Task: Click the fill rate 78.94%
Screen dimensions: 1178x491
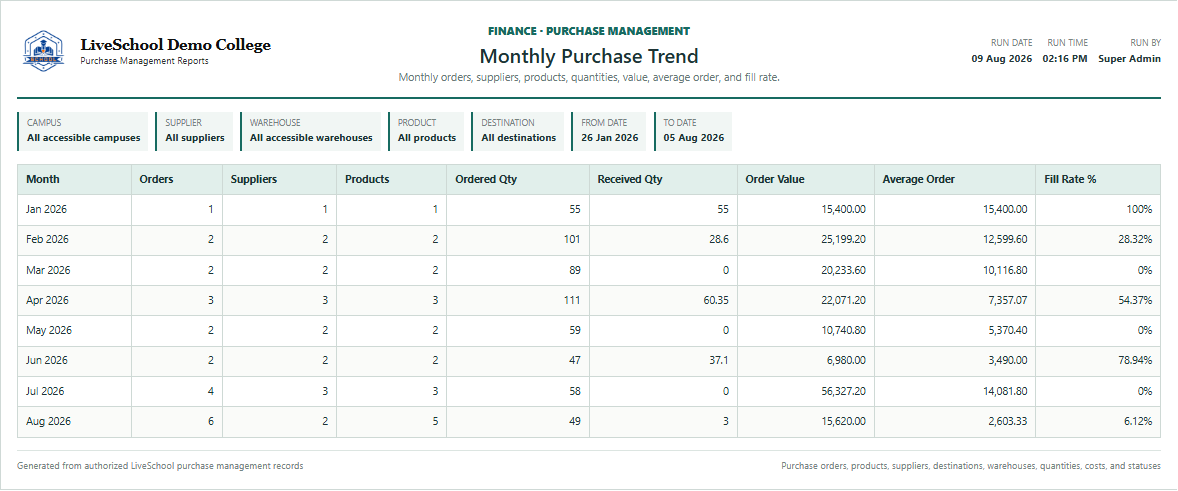Action: tap(1134, 361)
